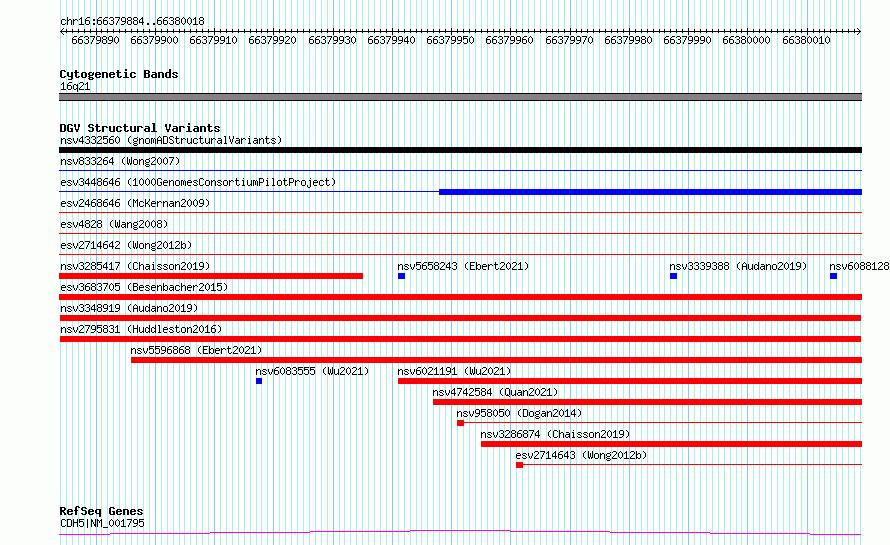
Task: Open the CDH5|NM_001795 gene label
Action: pos(102,523)
